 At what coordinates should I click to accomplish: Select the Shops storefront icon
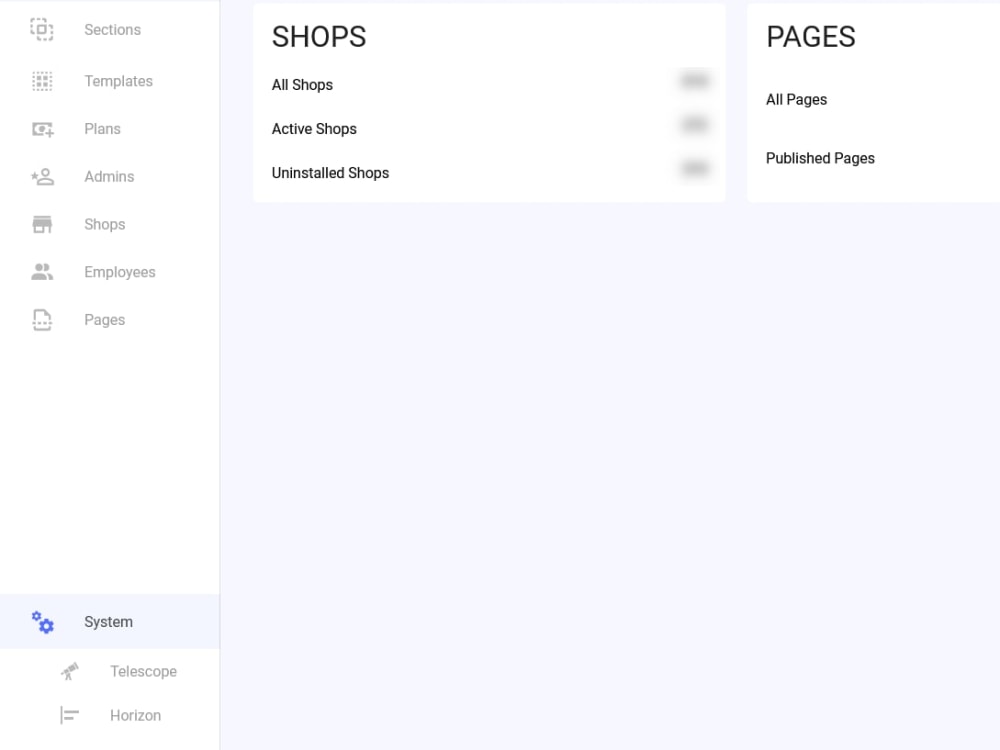[x=42, y=224]
